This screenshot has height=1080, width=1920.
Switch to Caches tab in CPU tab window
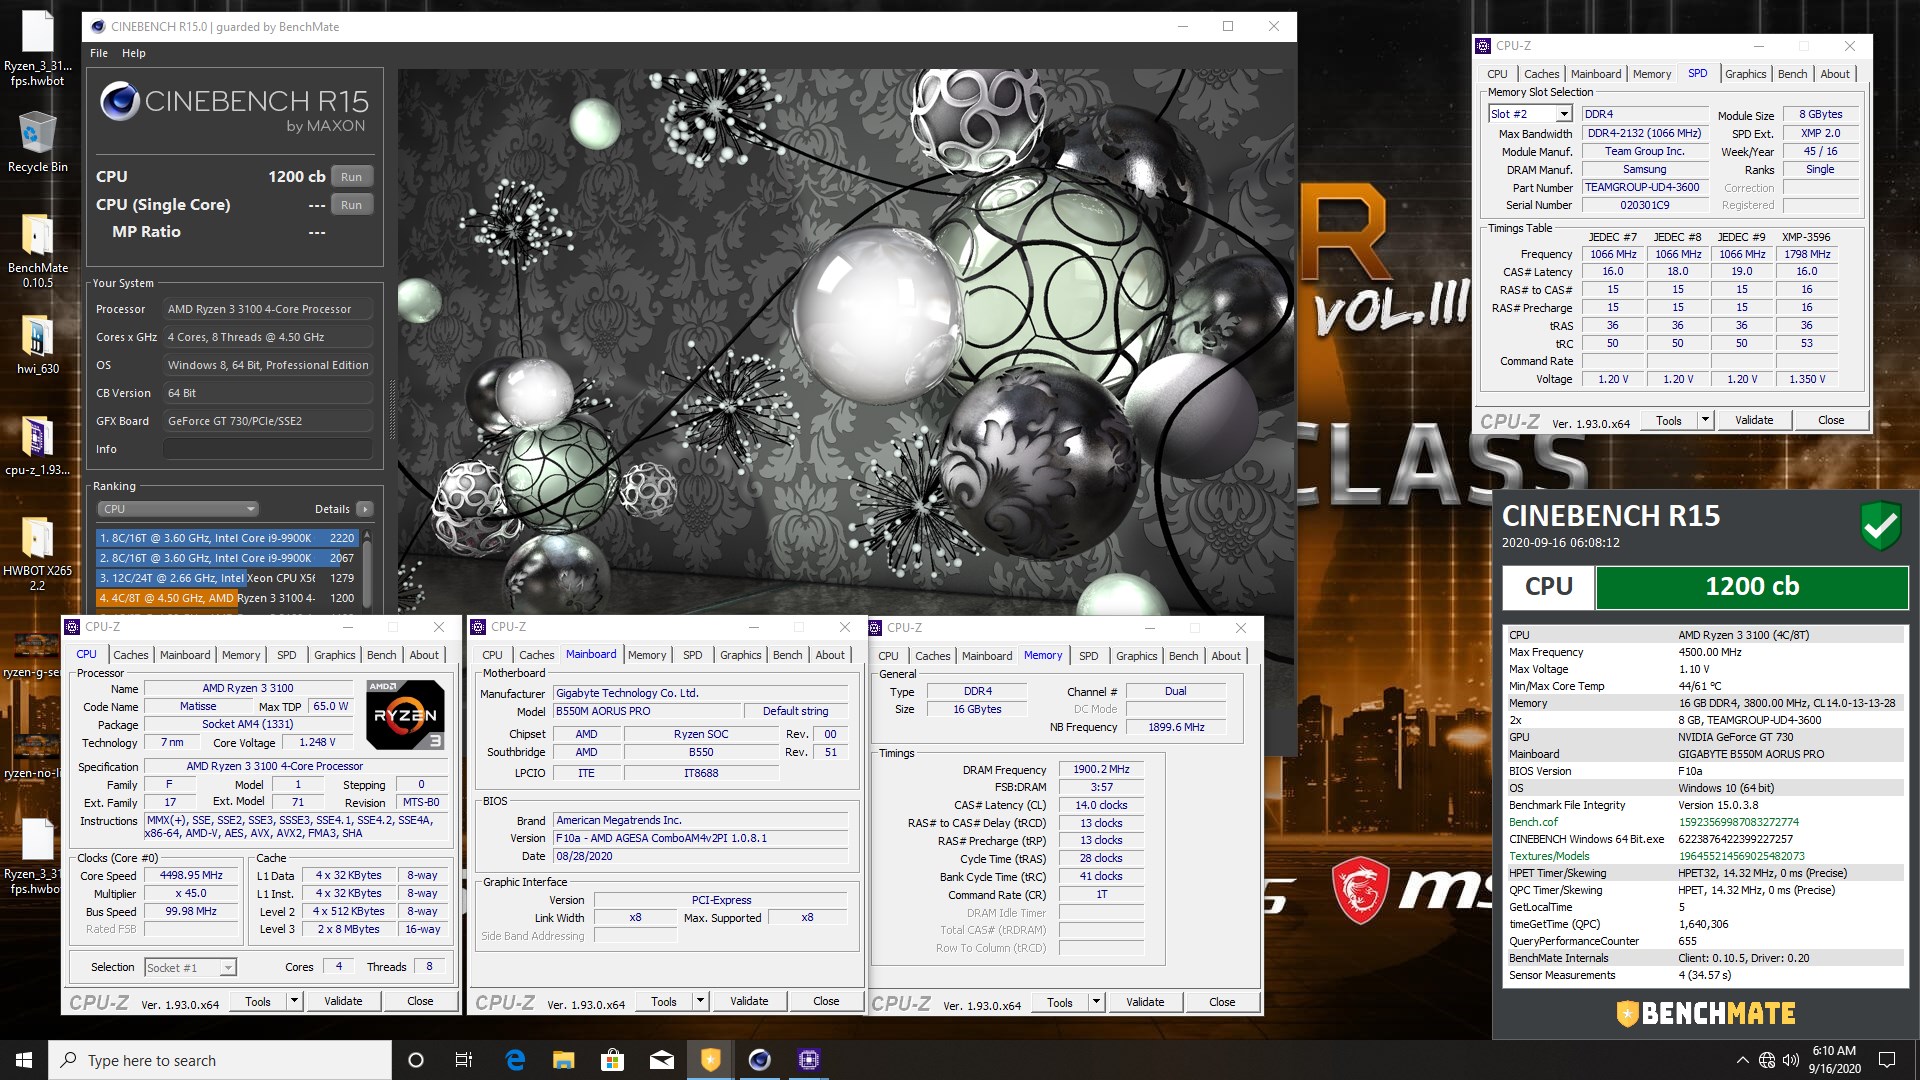[131, 655]
